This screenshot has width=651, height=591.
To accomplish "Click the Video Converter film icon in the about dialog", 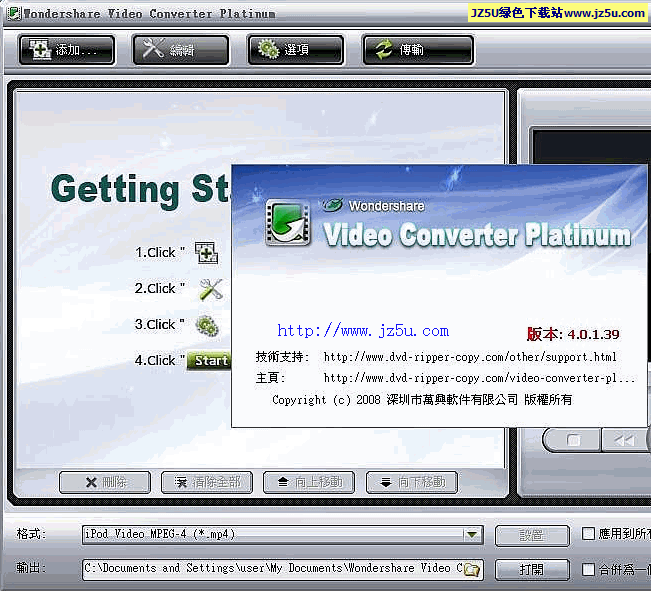I will pos(288,222).
